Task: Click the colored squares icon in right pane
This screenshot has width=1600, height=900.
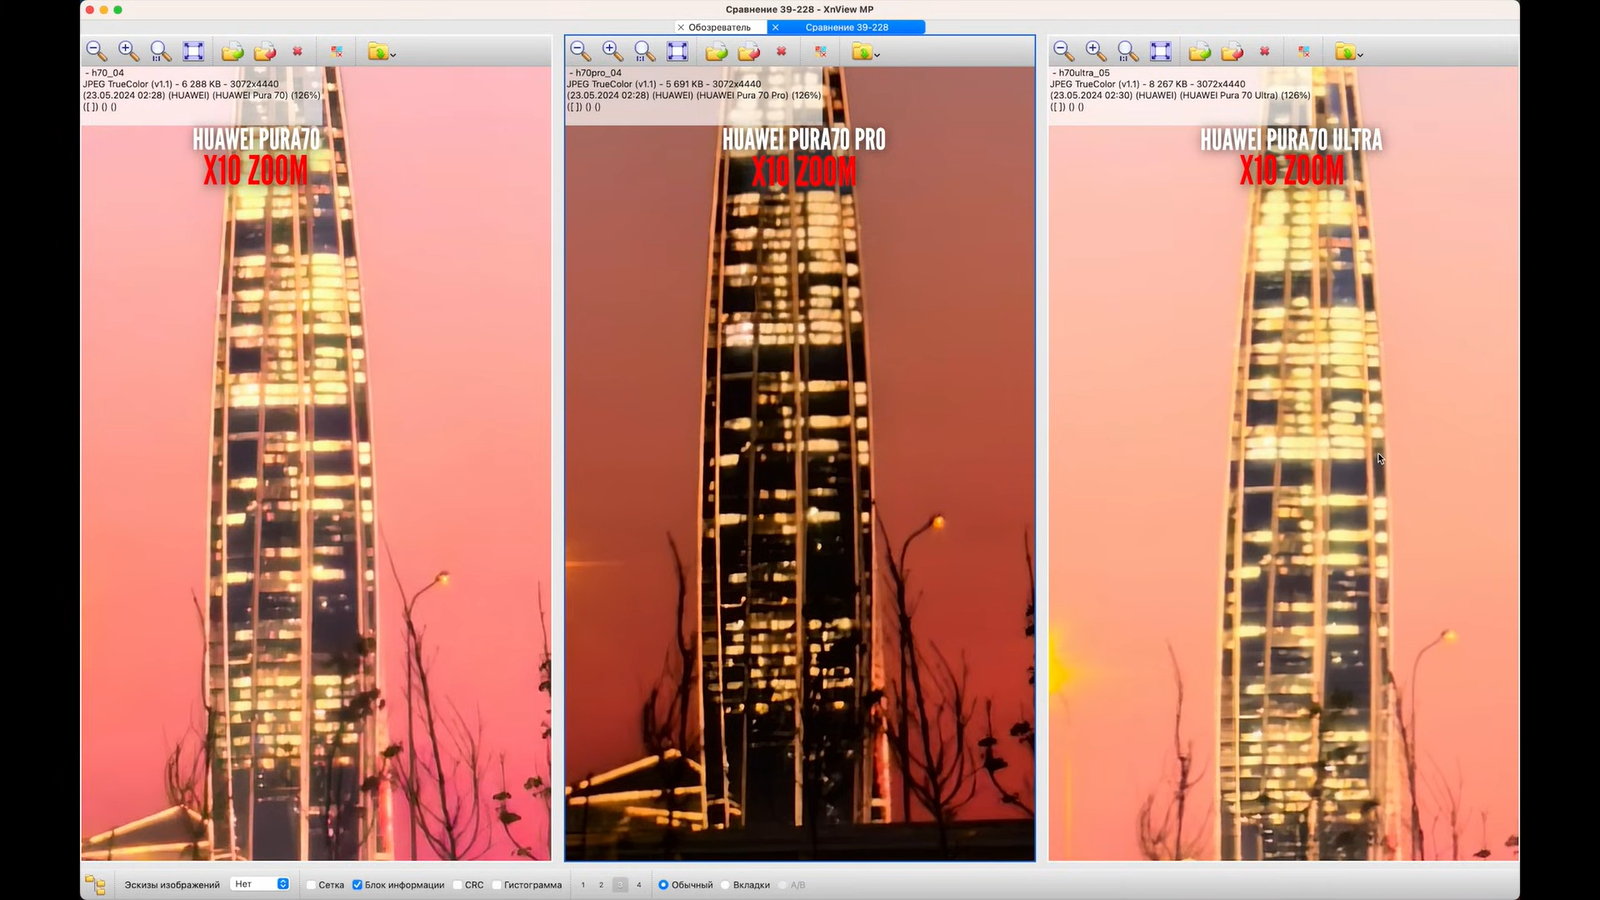Action: (x=1304, y=51)
